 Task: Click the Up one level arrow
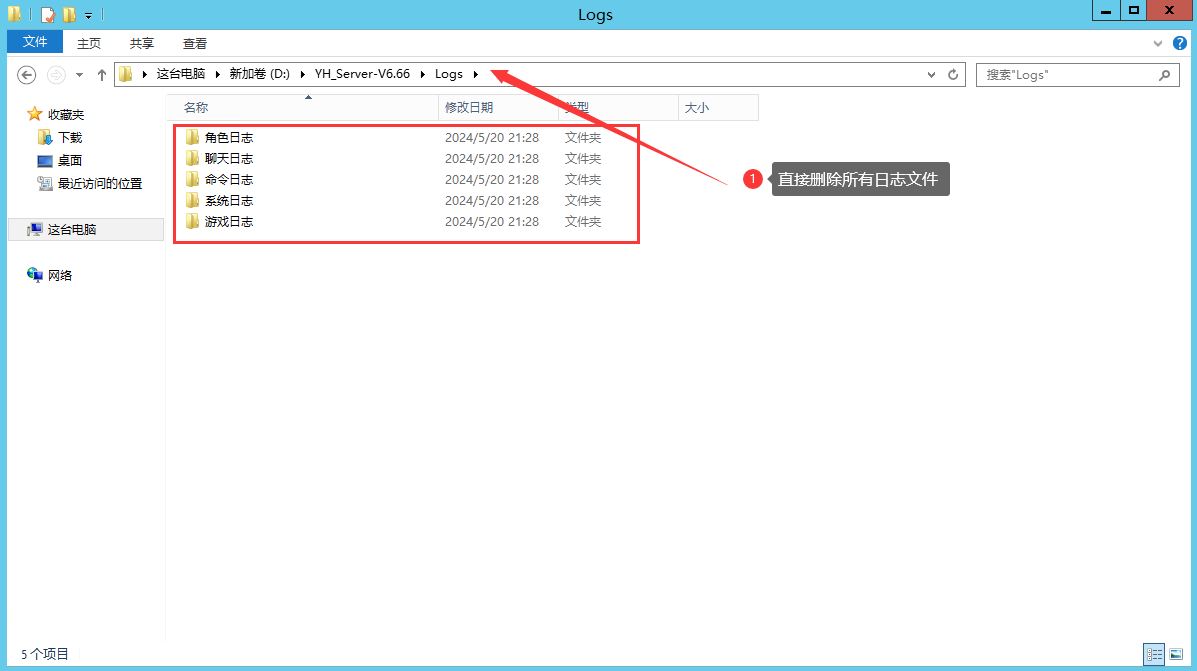101,75
